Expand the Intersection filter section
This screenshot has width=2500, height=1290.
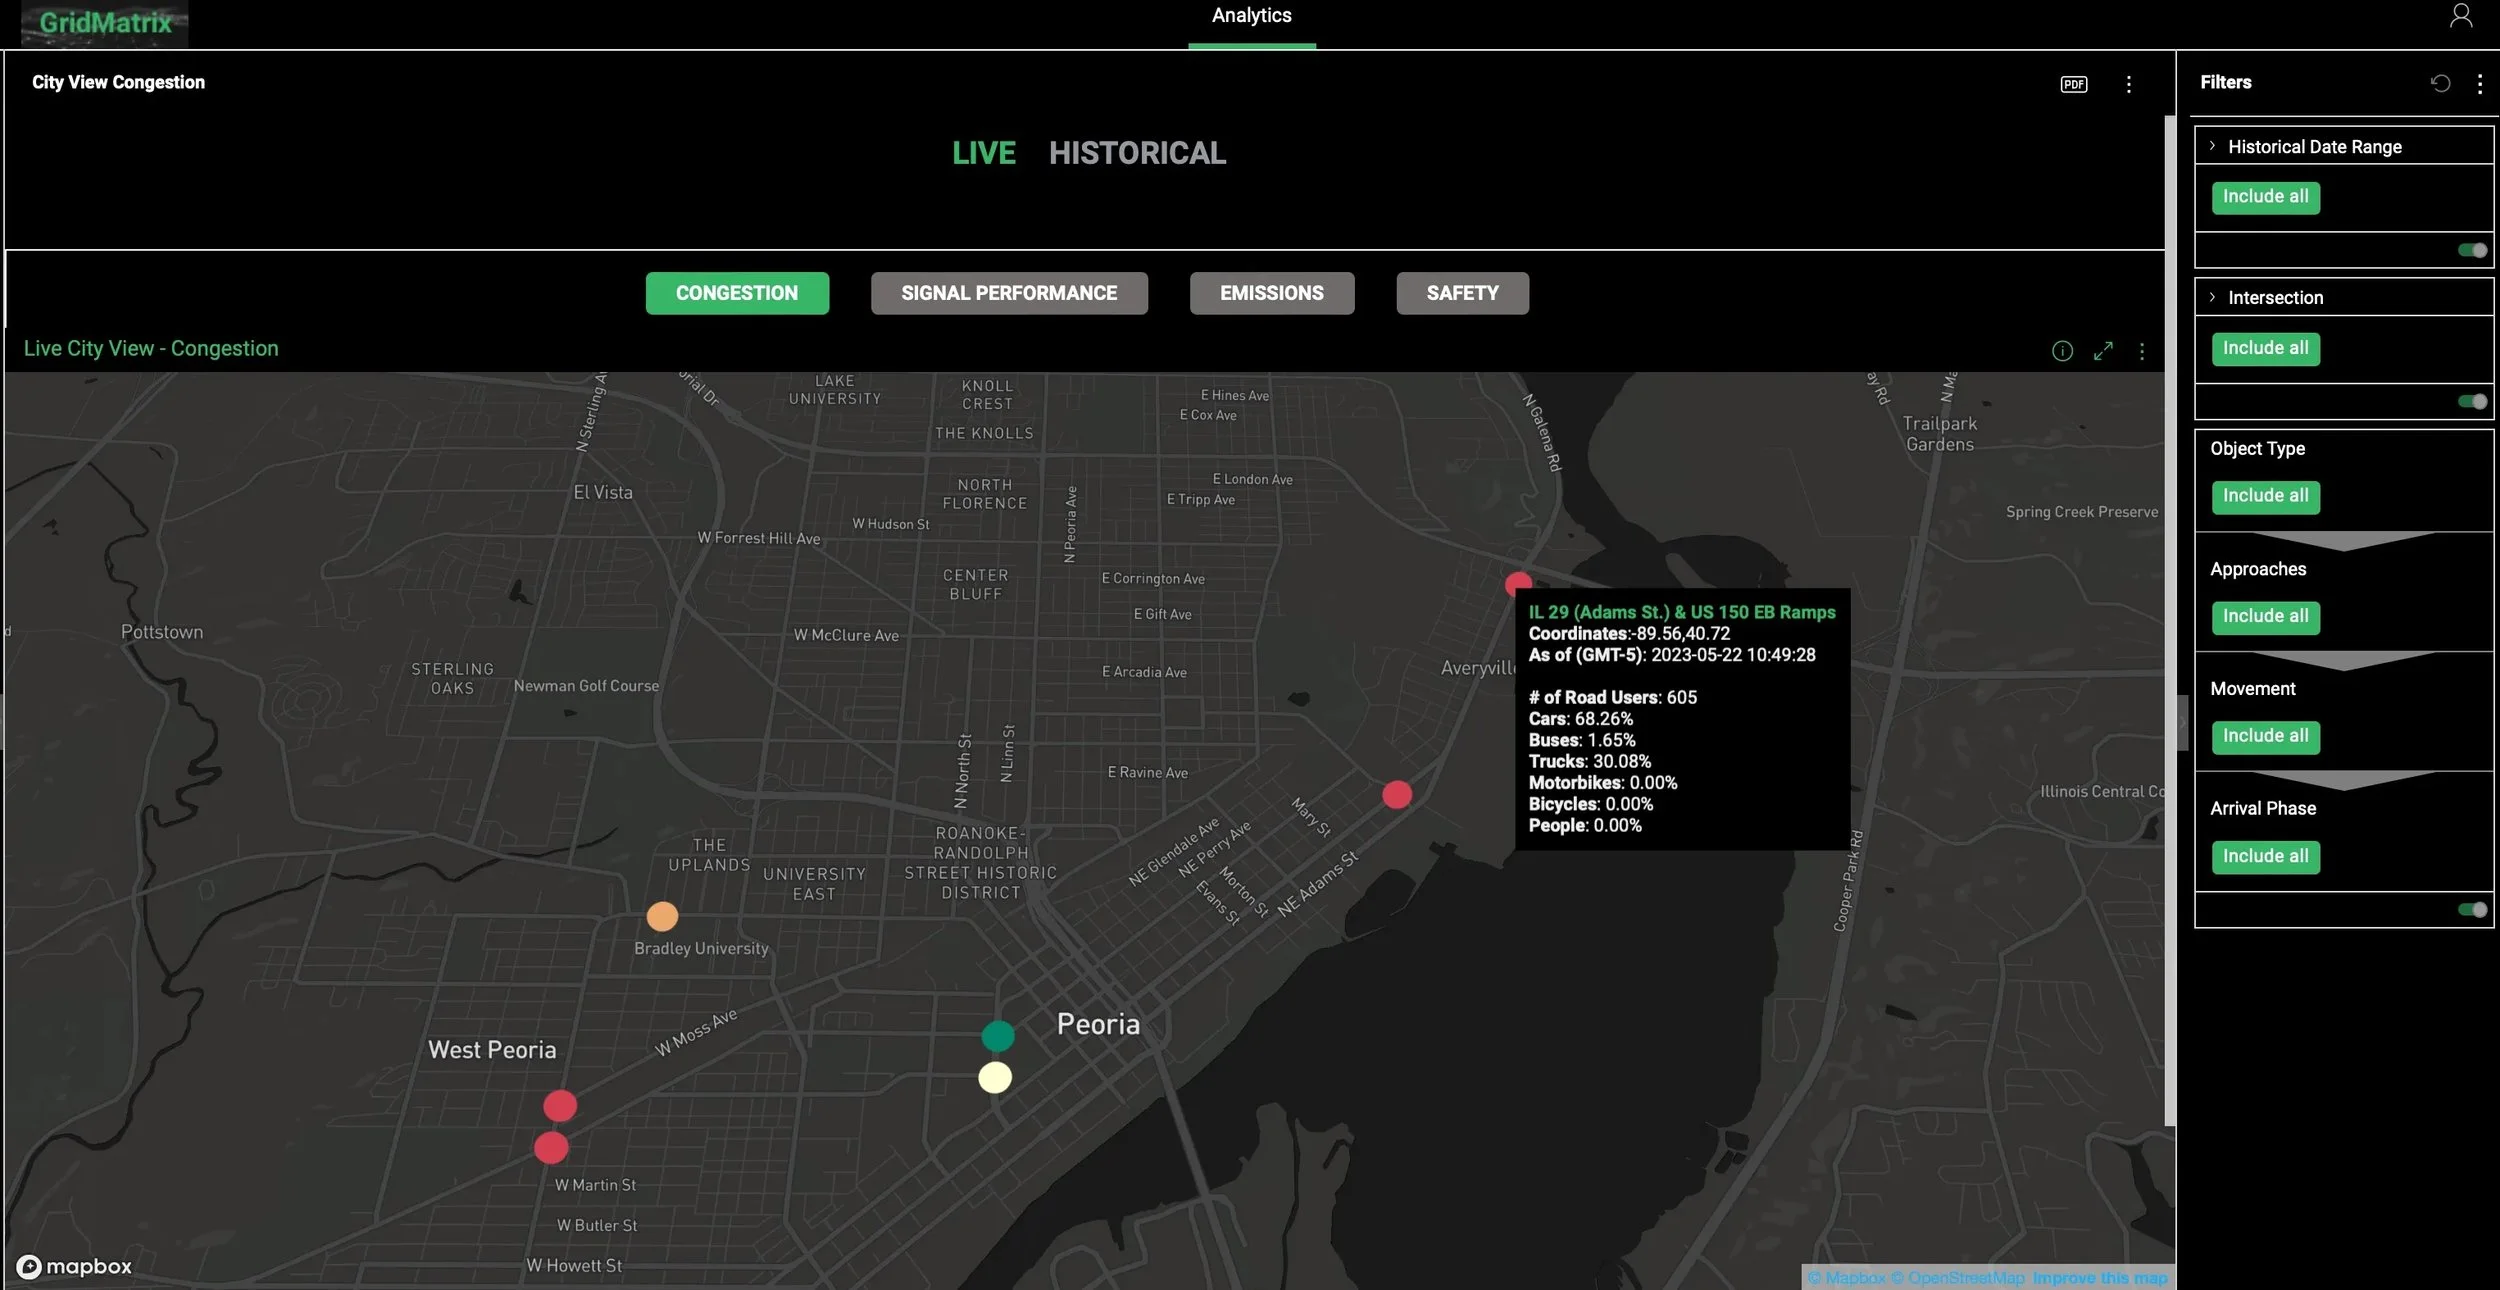[2212, 297]
